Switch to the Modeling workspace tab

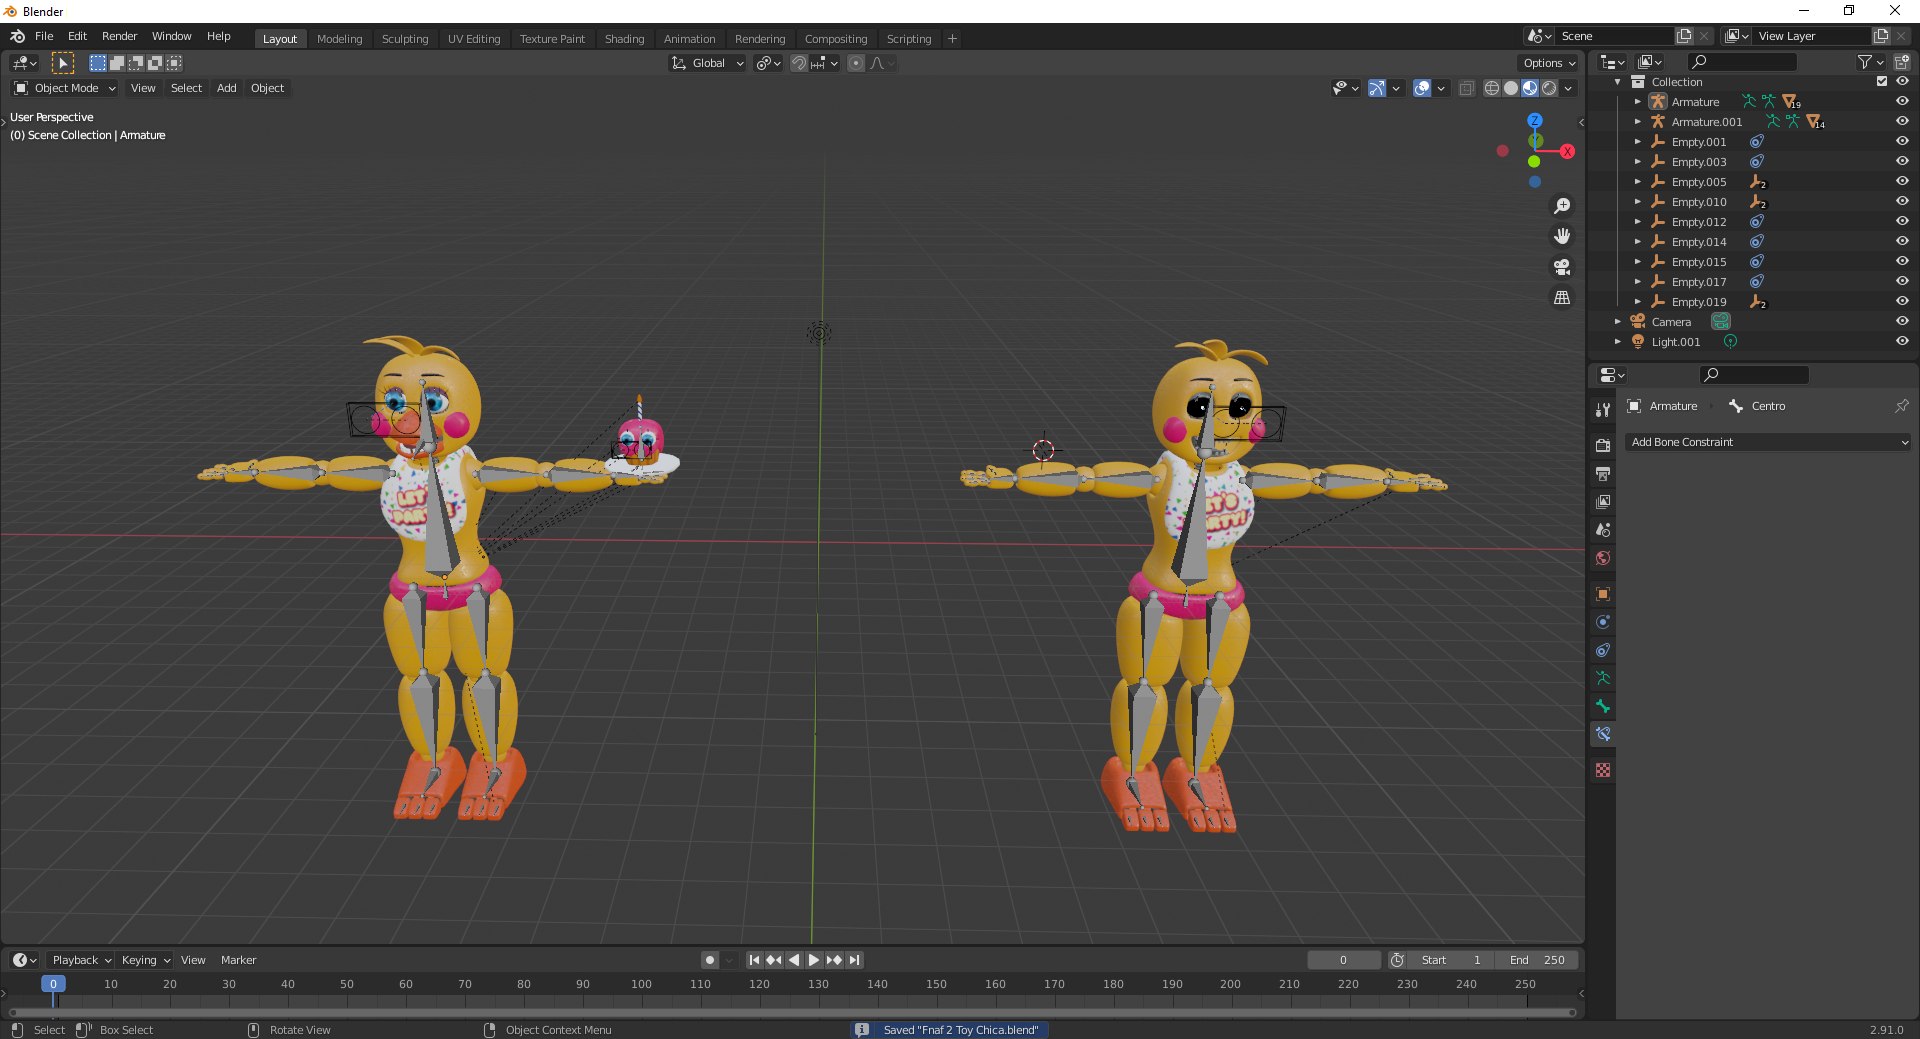(339, 39)
